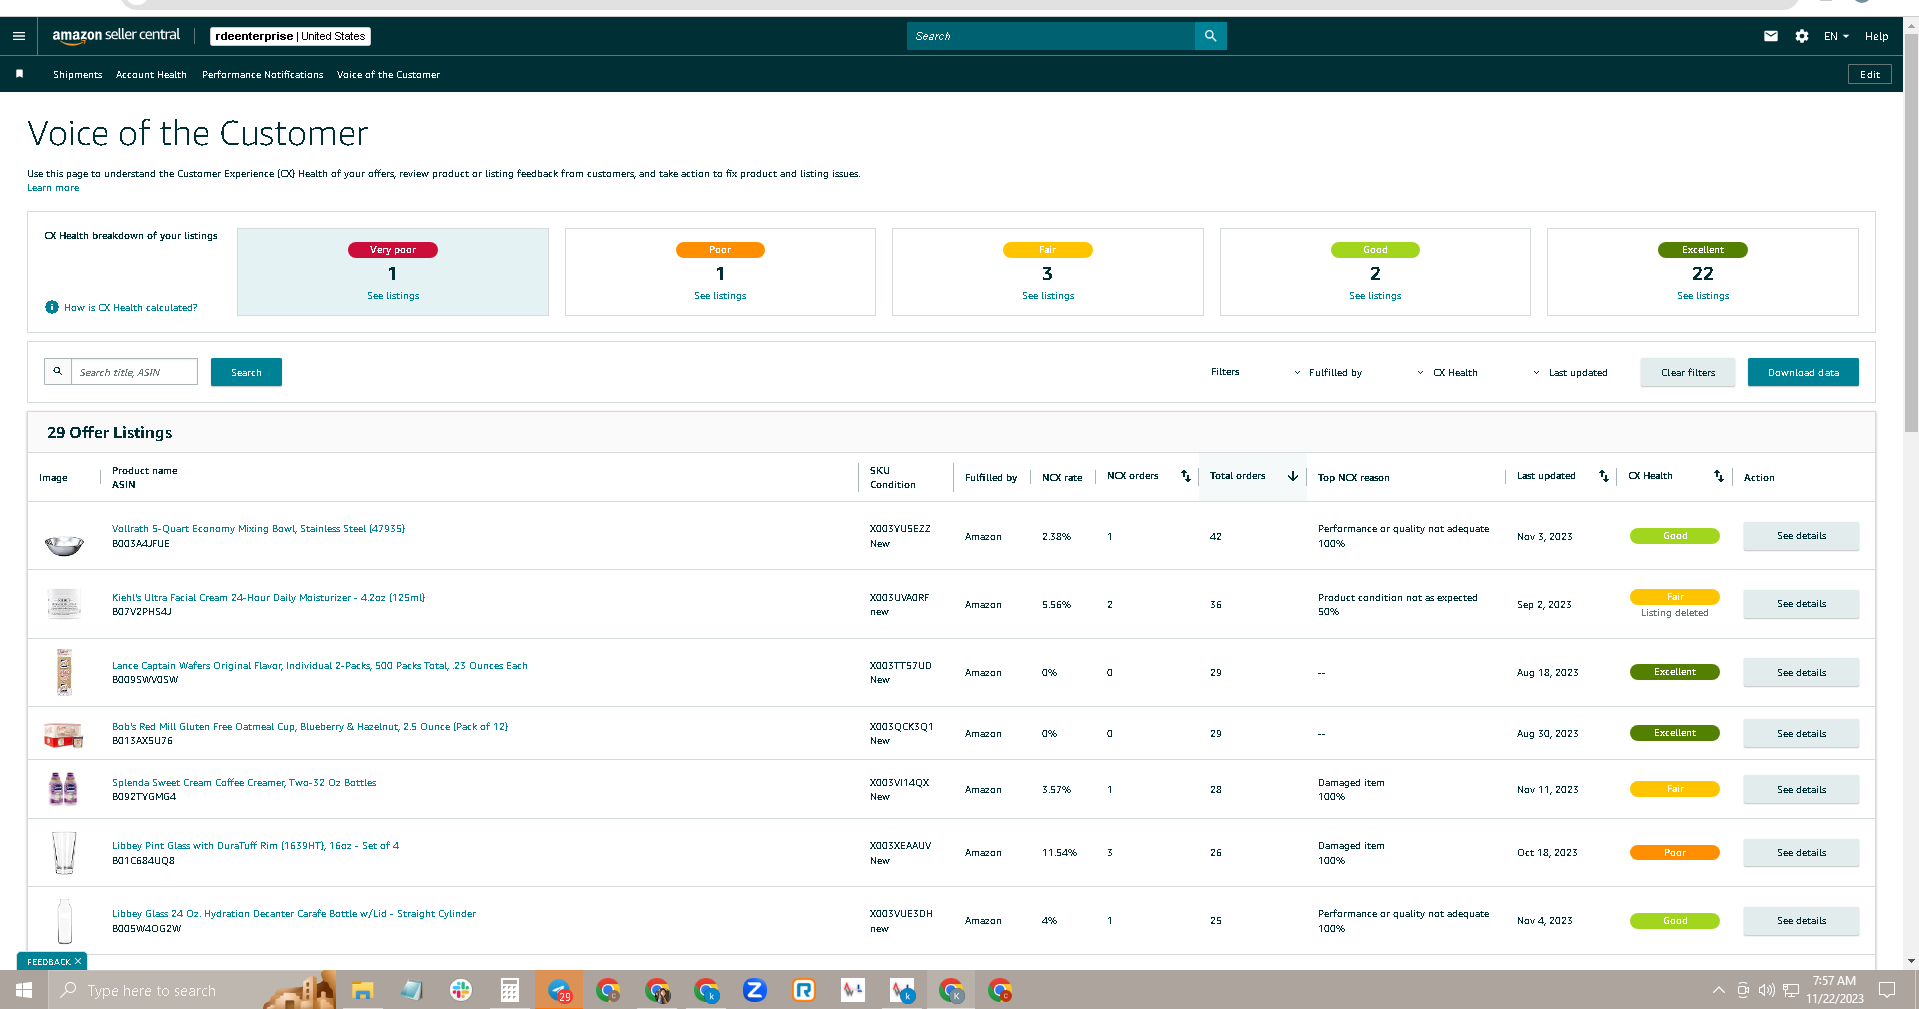1919x1009 pixels.
Task: Toggle the Total orders sort arrow
Action: (1292, 476)
